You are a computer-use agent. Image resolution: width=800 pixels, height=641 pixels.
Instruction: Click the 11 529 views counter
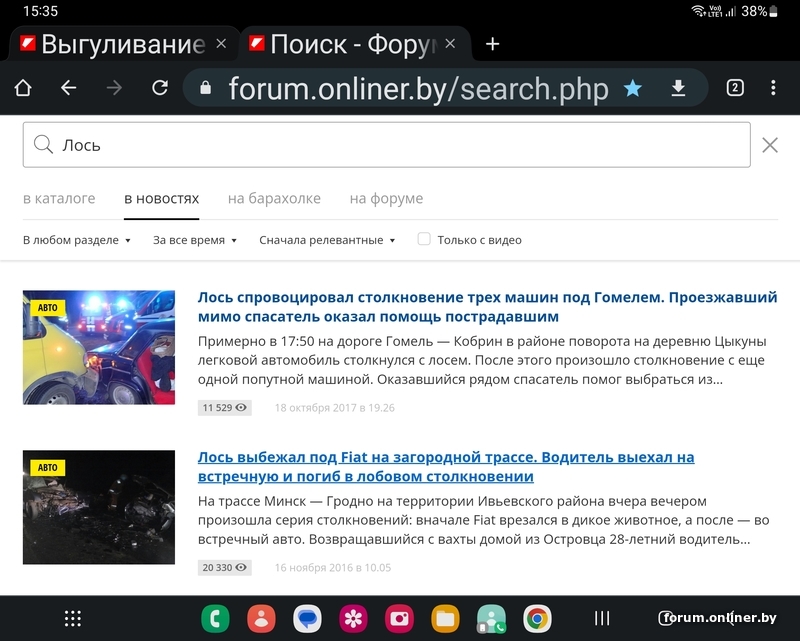pyautogui.click(x=224, y=407)
